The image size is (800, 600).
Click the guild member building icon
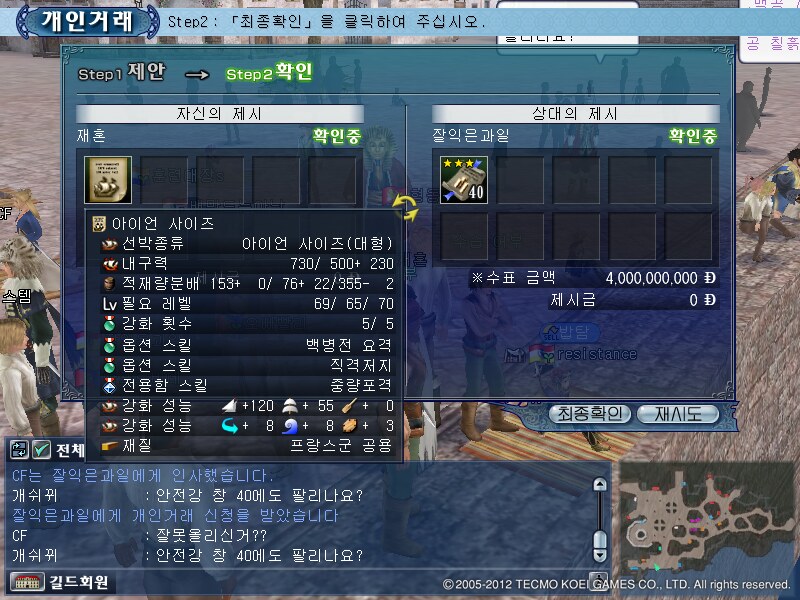click(x=28, y=582)
